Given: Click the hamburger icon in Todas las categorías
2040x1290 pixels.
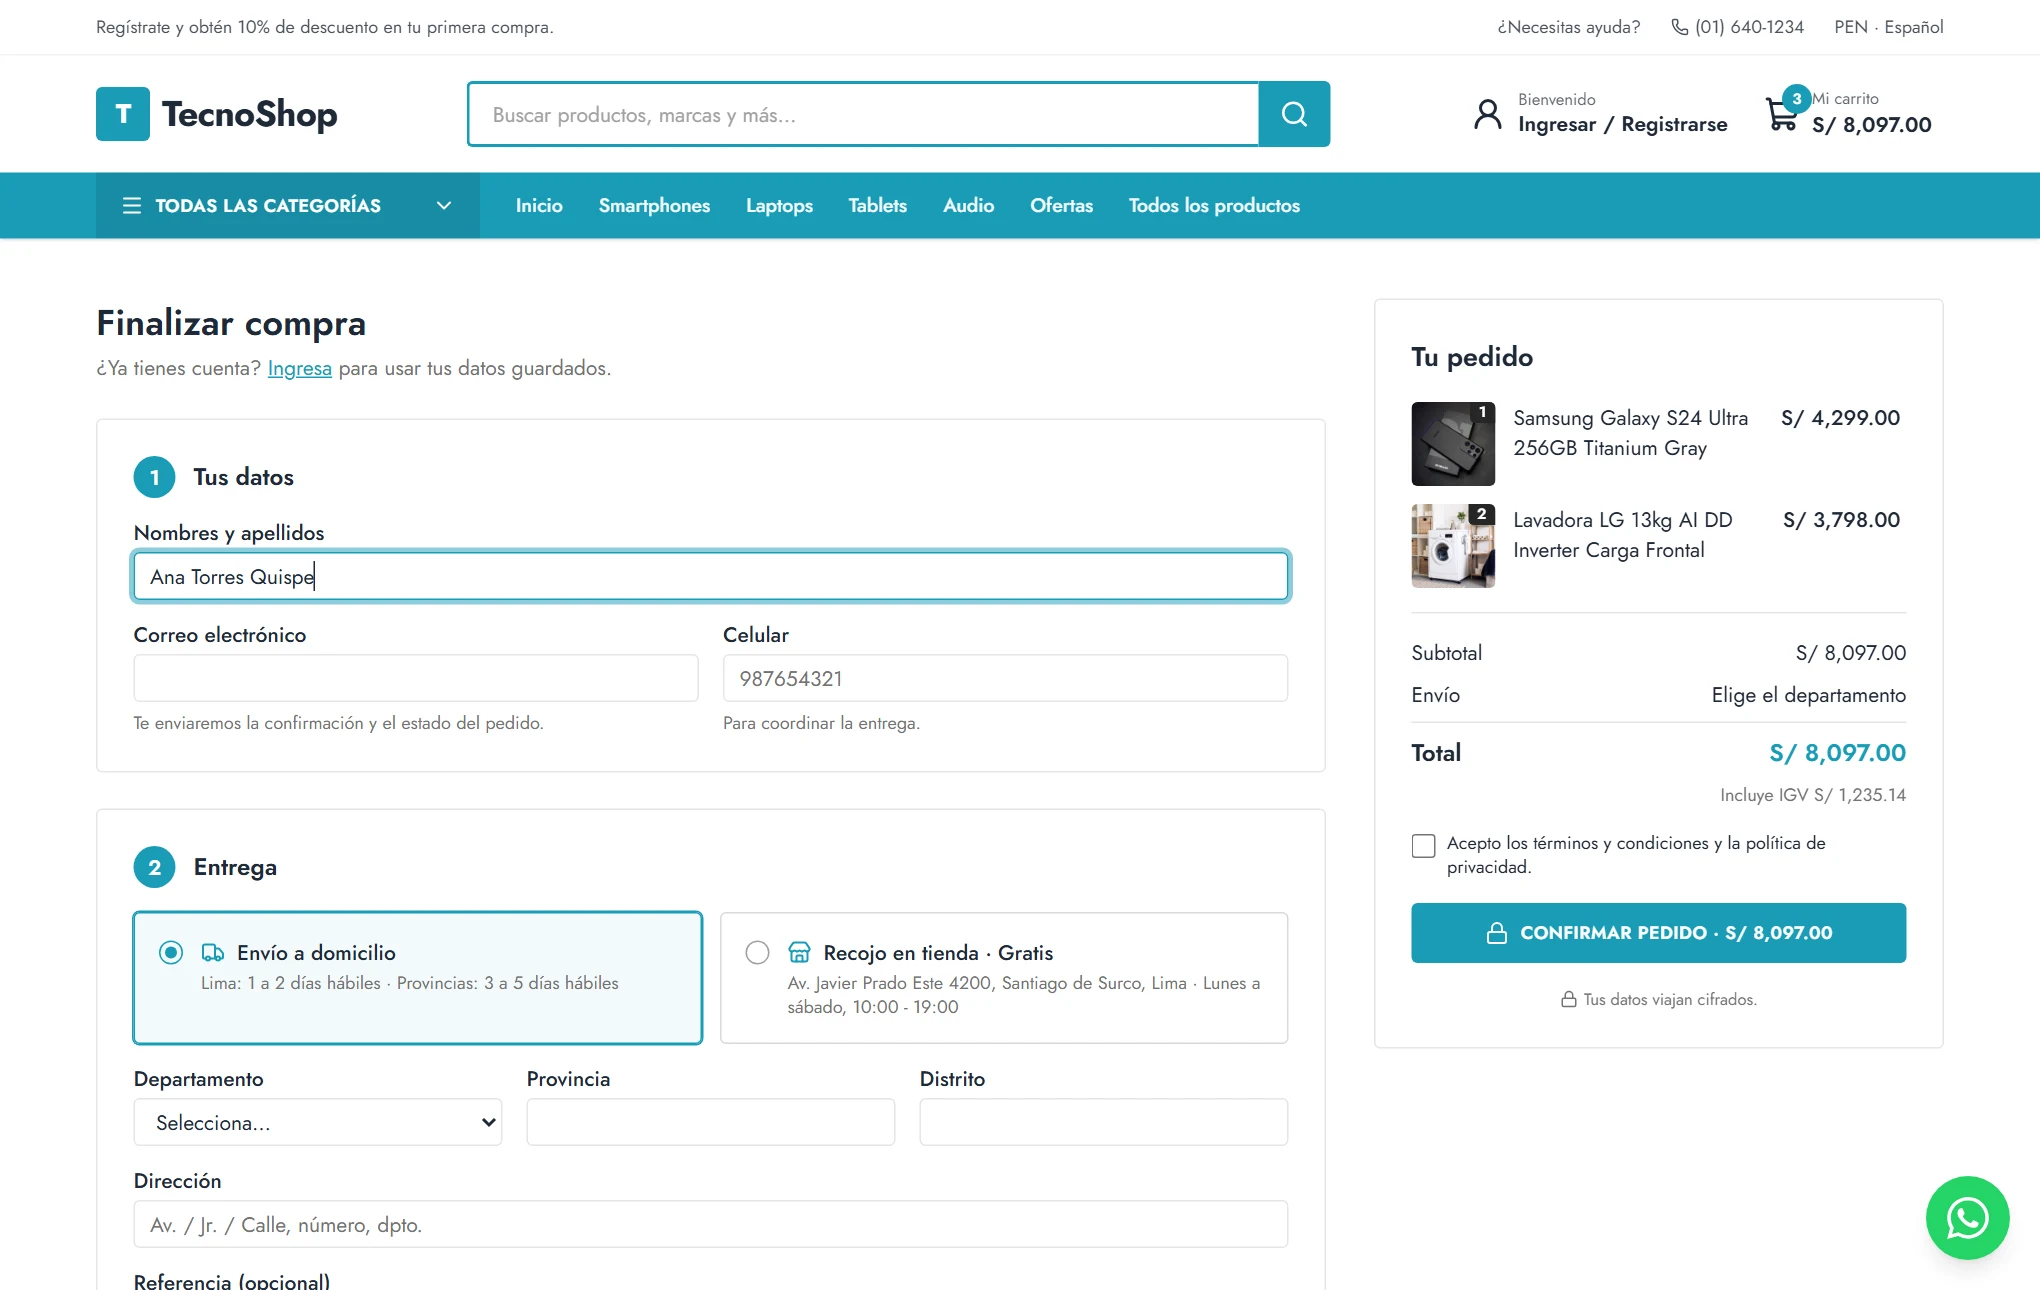Looking at the screenshot, I should point(132,206).
